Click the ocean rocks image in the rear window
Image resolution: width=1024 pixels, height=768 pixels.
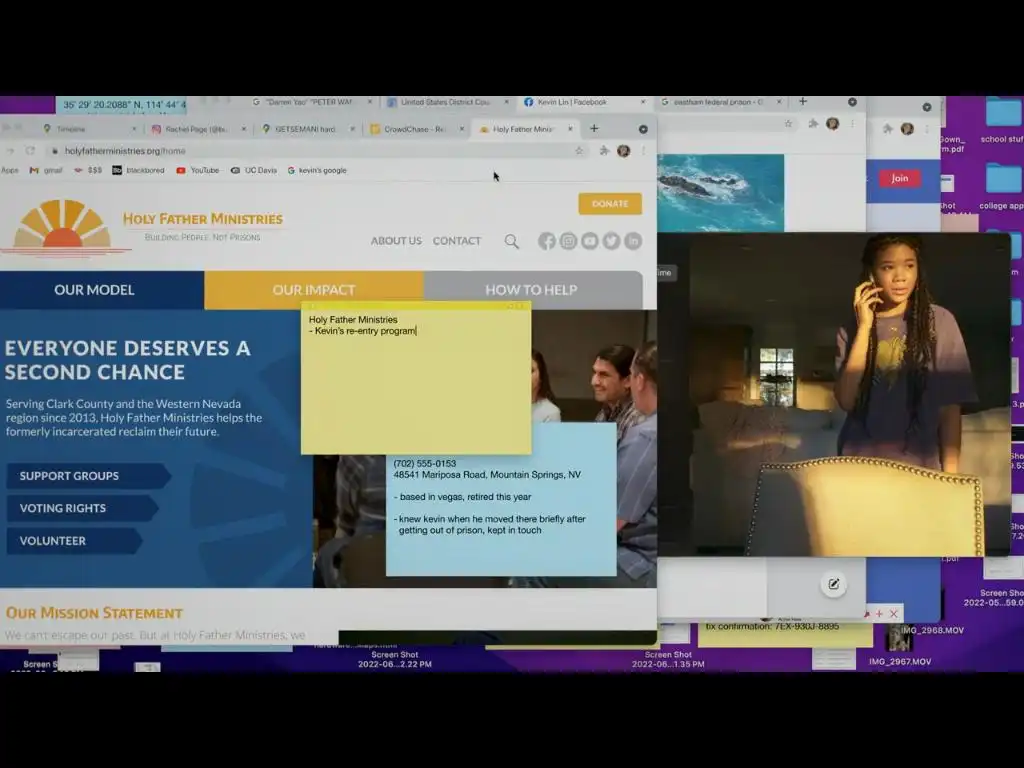[720, 193]
